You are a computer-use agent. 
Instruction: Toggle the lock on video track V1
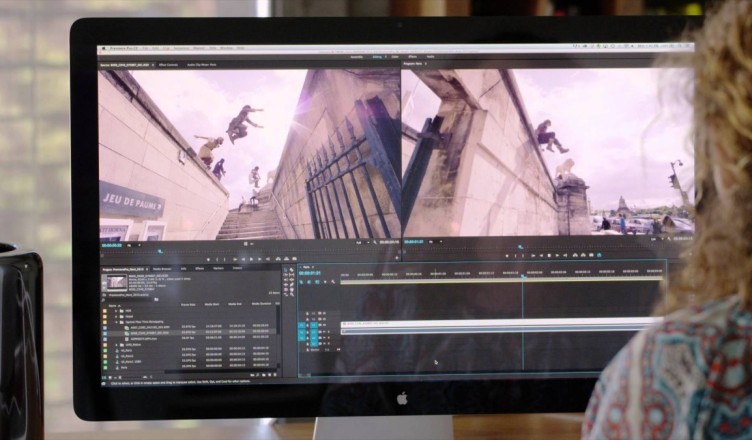point(307,325)
